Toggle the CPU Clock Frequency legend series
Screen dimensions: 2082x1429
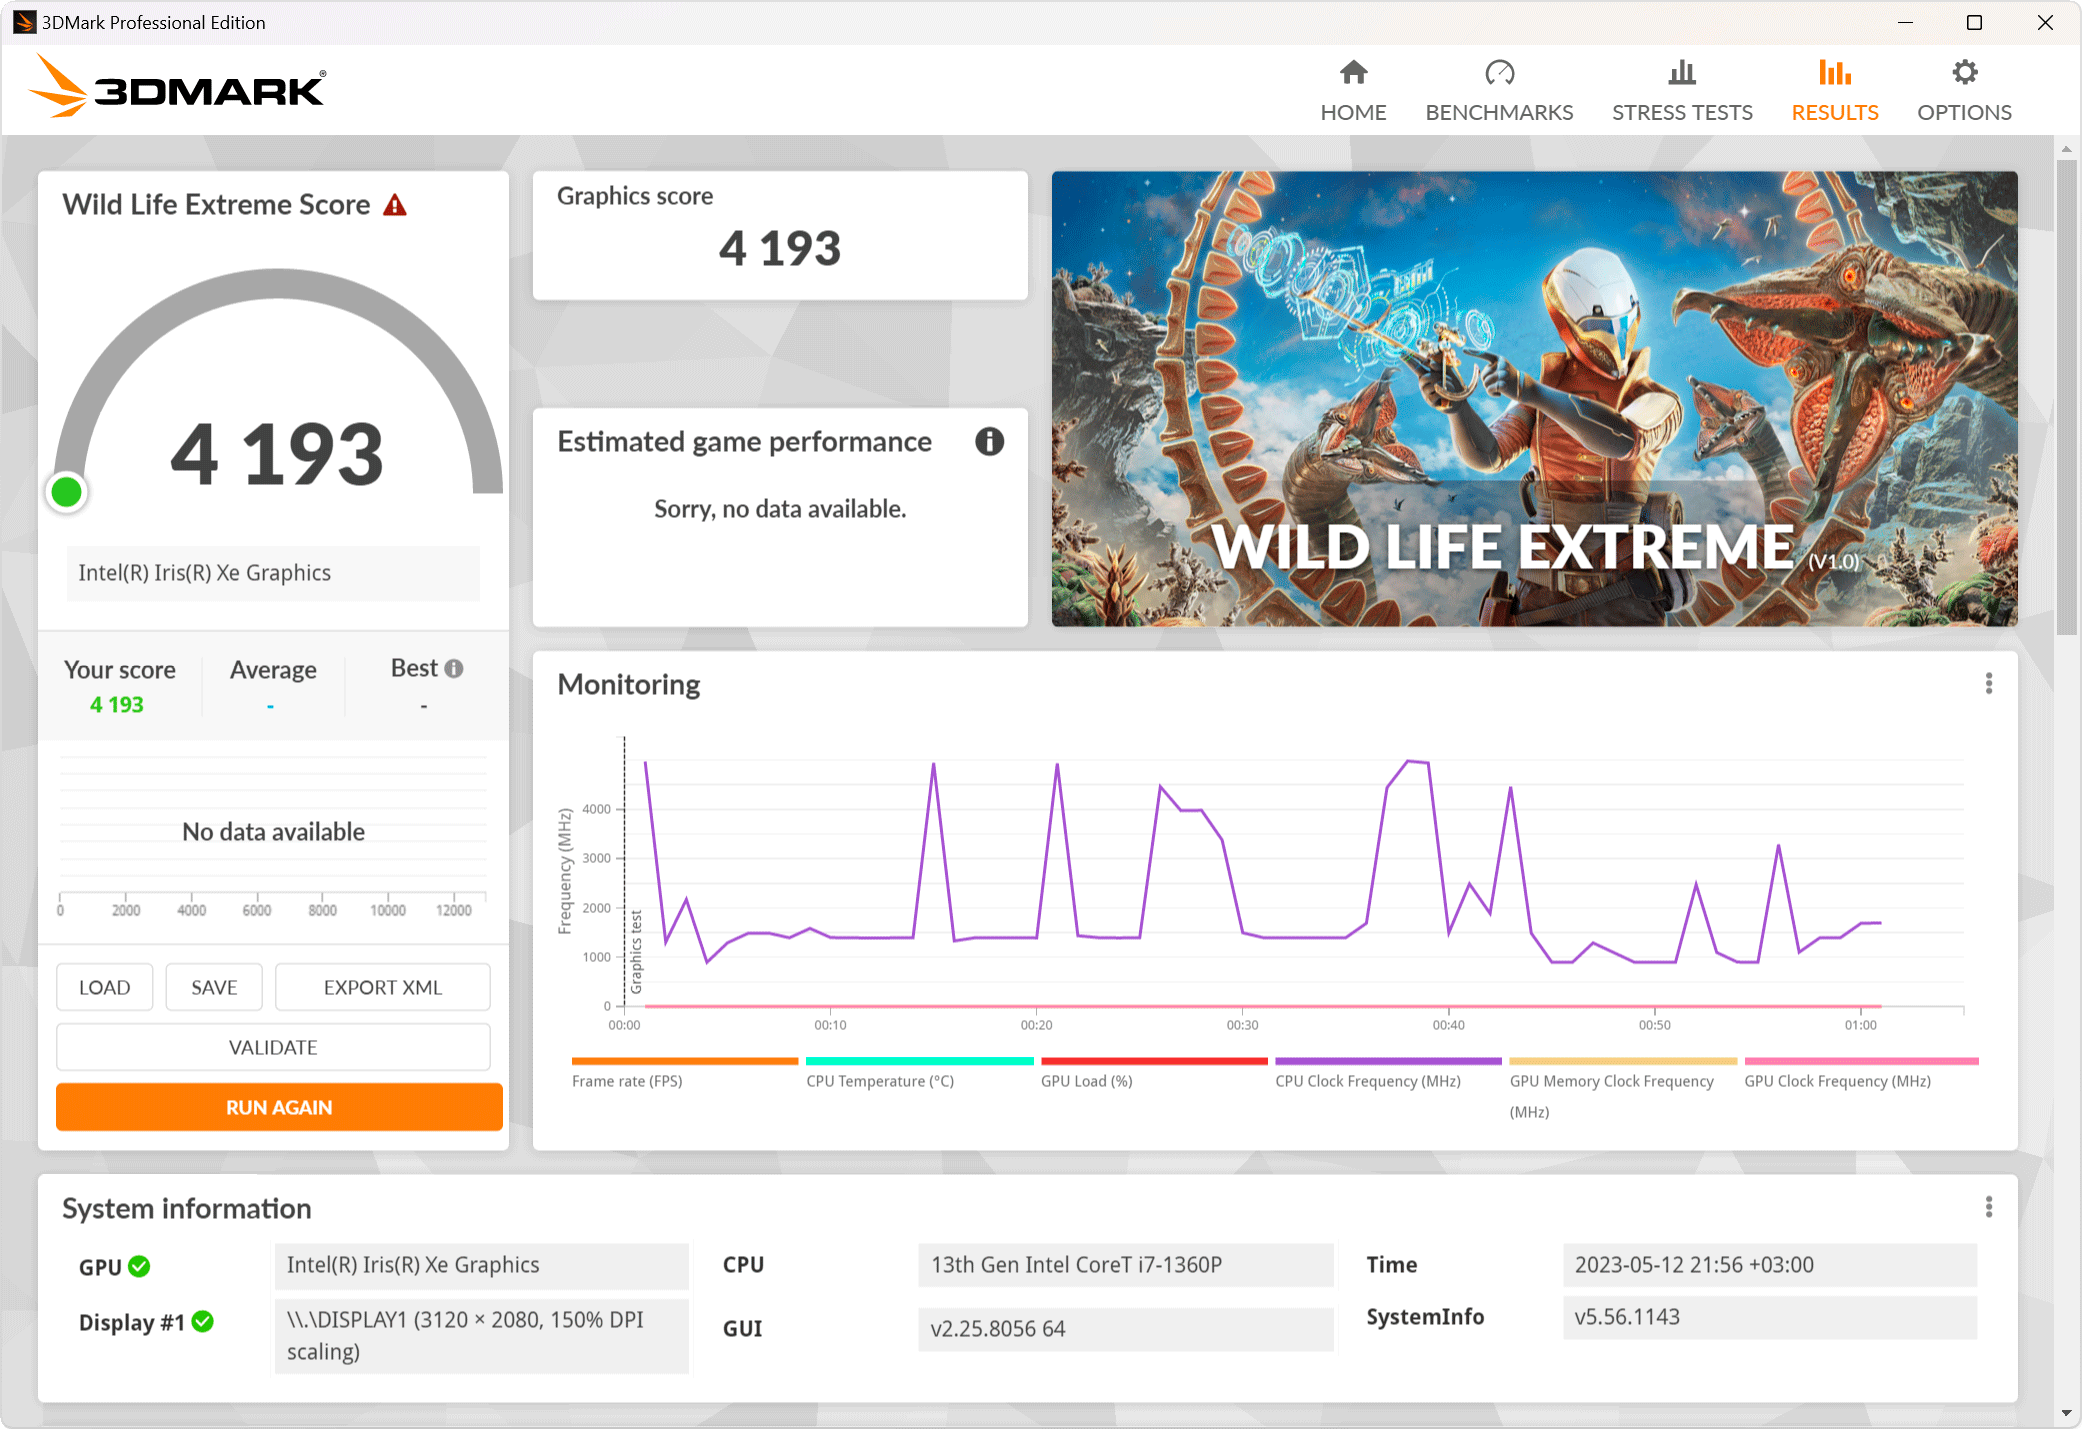(1367, 1081)
